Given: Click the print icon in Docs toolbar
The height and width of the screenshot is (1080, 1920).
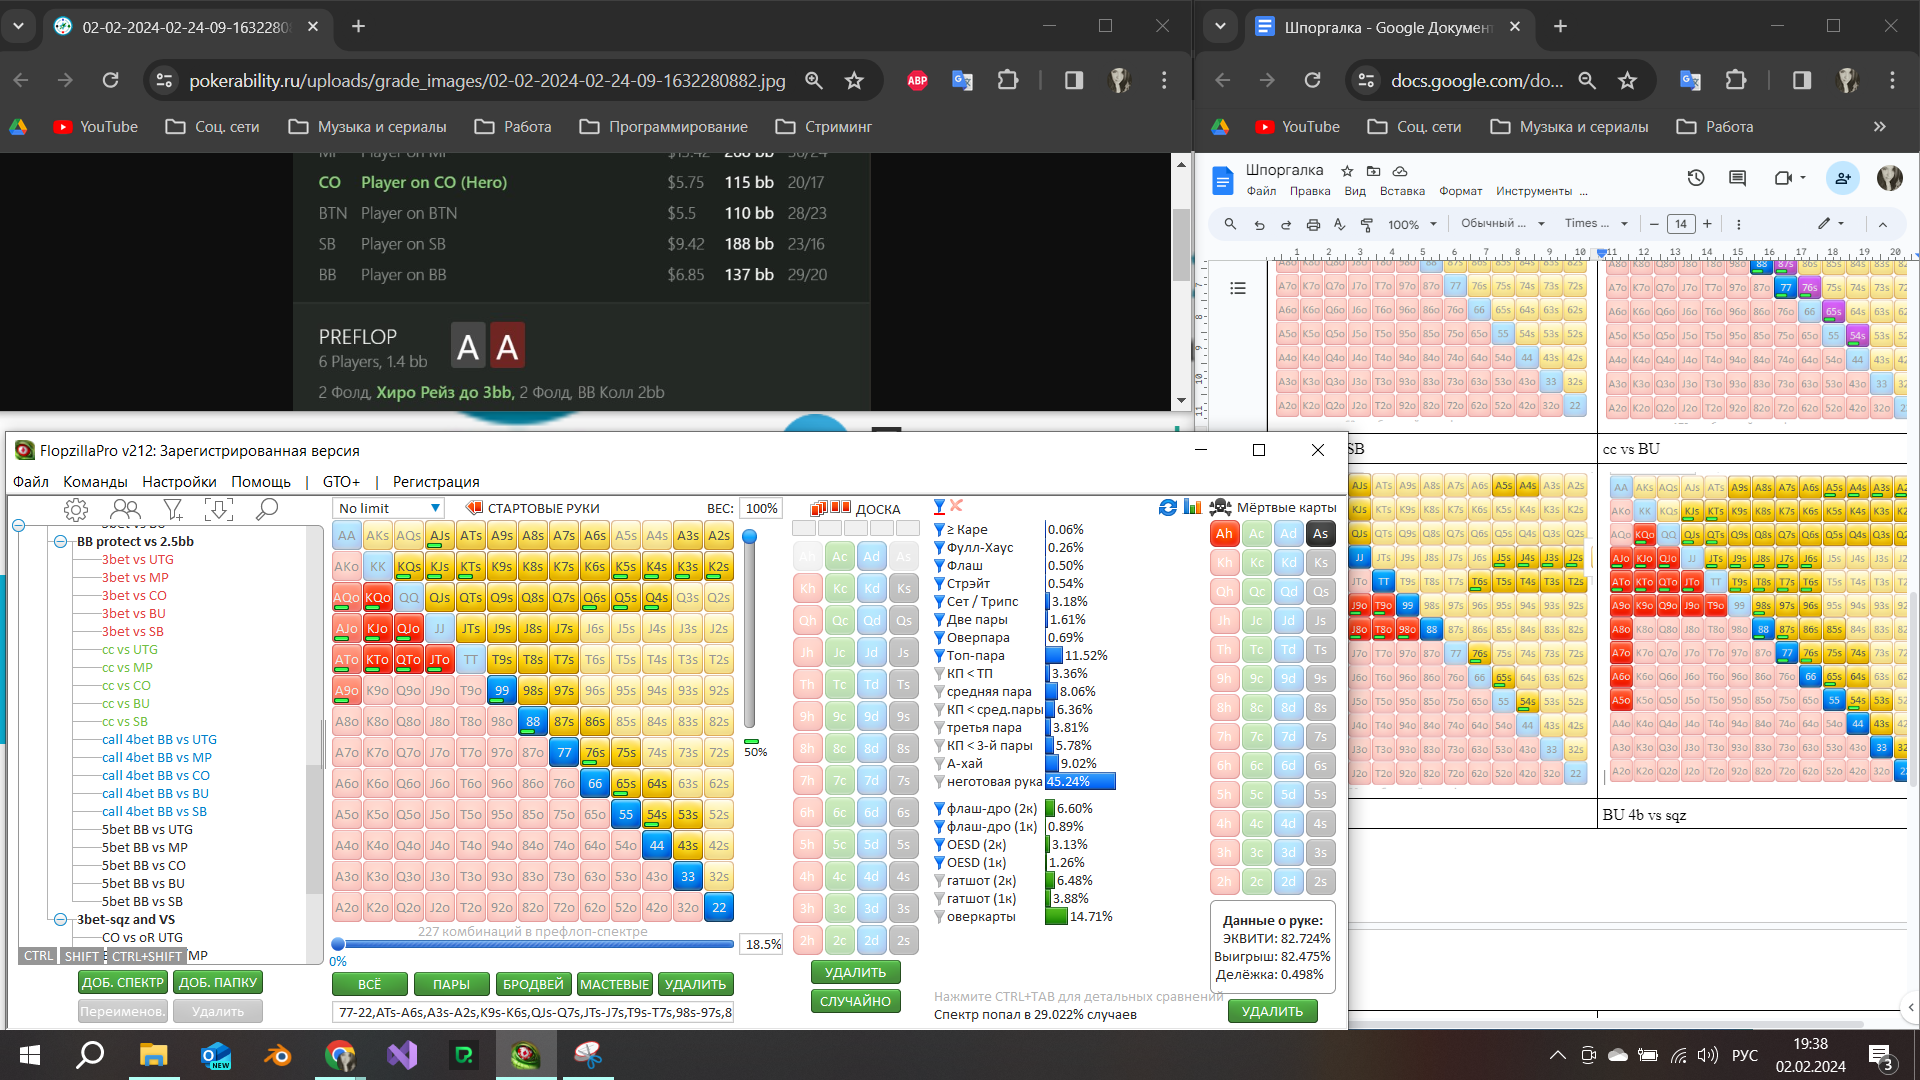Looking at the screenshot, I should (x=1313, y=224).
